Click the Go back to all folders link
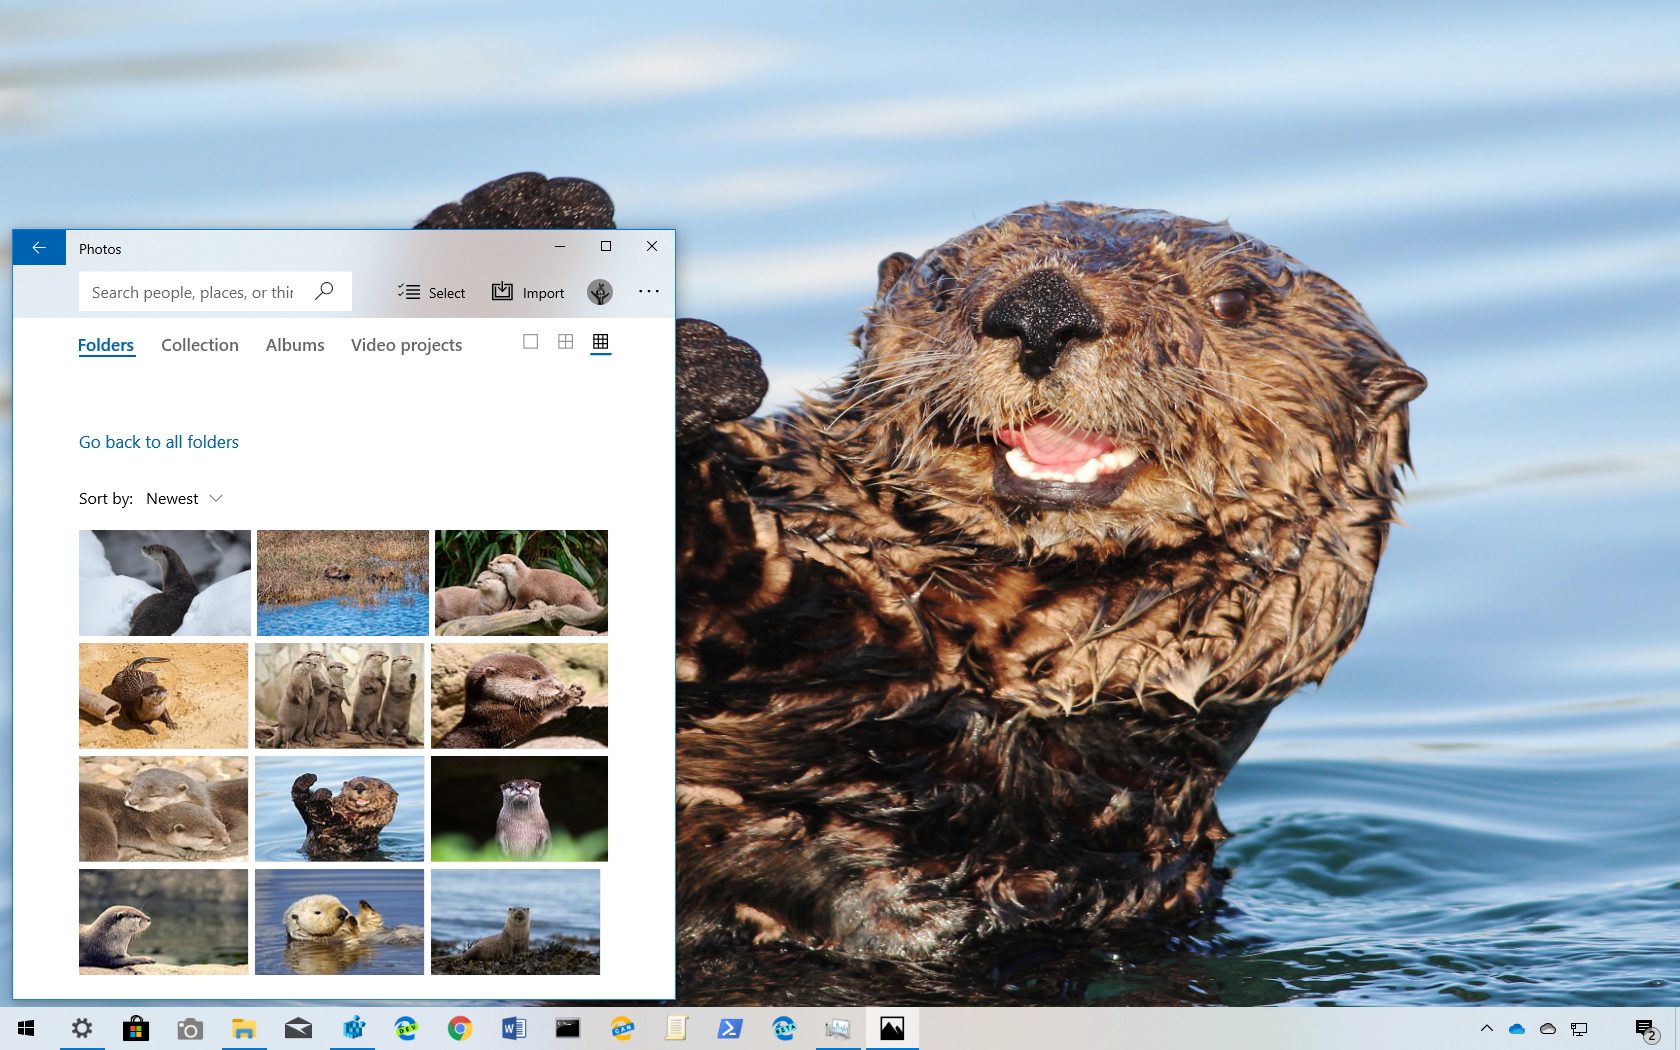 click(158, 441)
